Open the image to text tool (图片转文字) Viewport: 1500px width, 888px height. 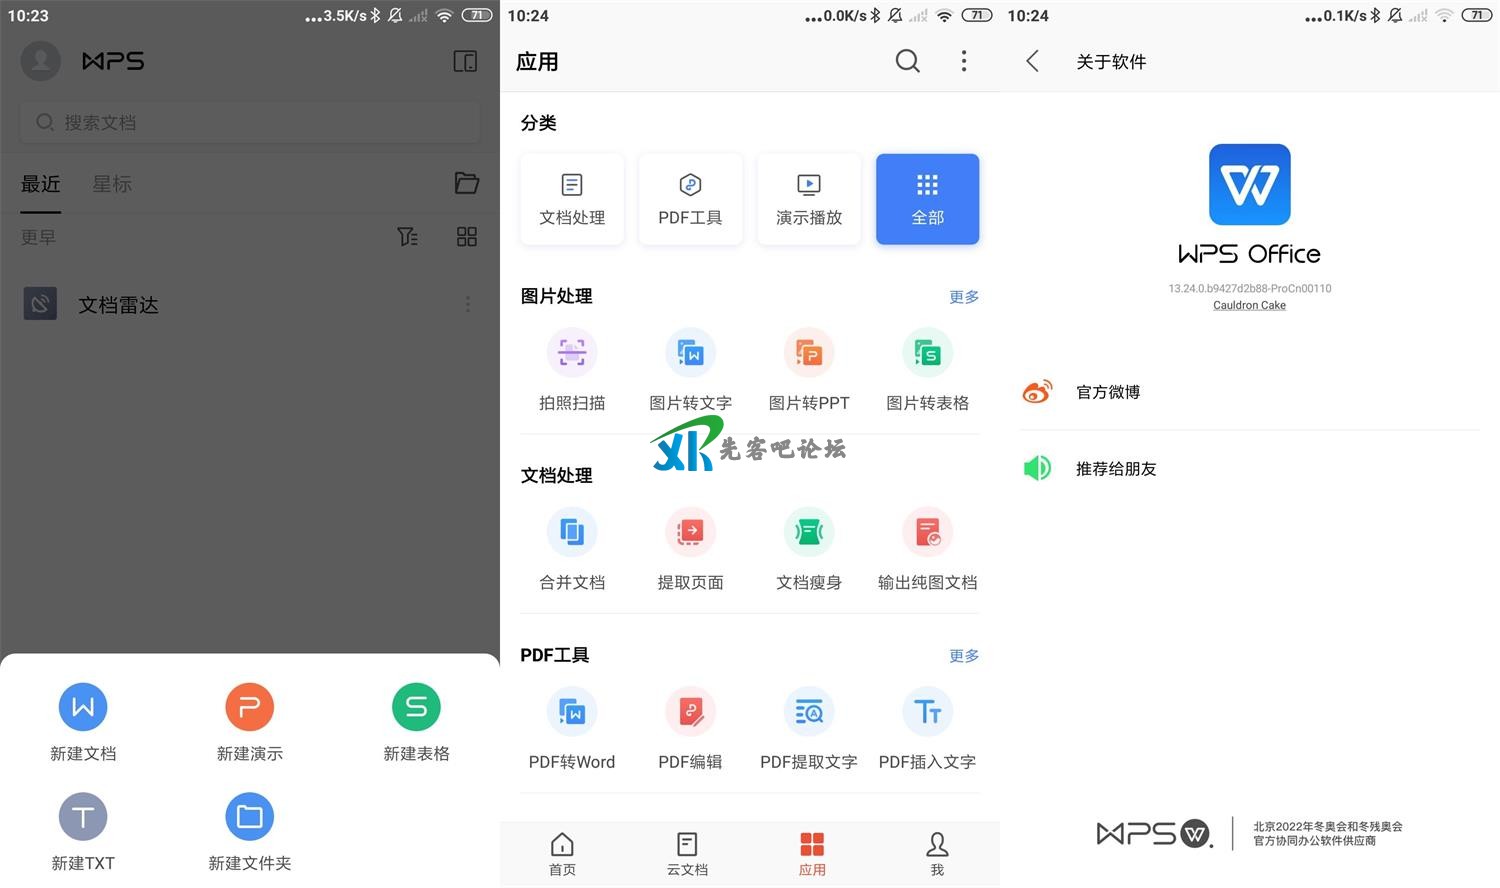[x=690, y=354]
